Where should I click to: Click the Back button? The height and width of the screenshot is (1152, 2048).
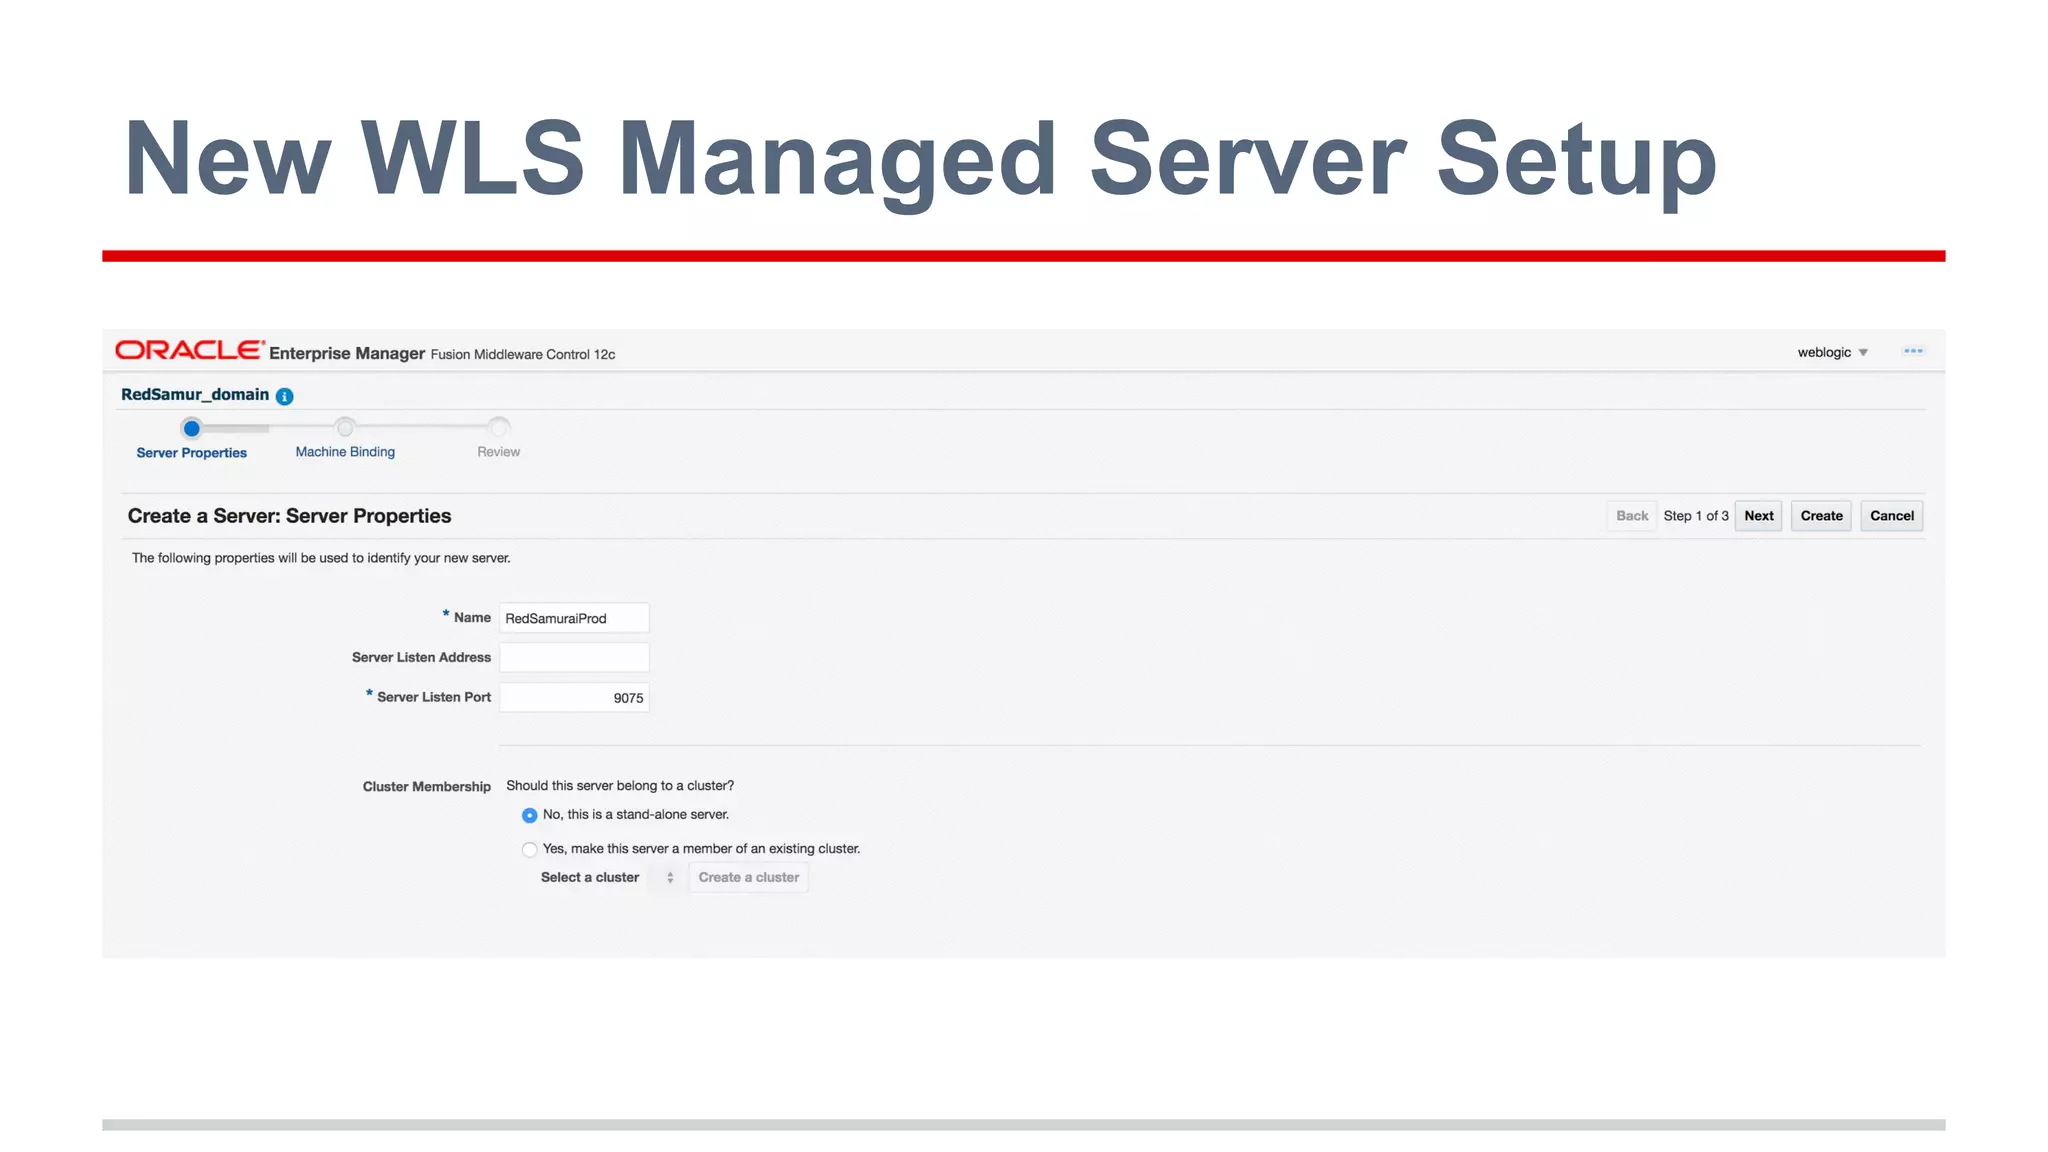[x=1632, y=516]
